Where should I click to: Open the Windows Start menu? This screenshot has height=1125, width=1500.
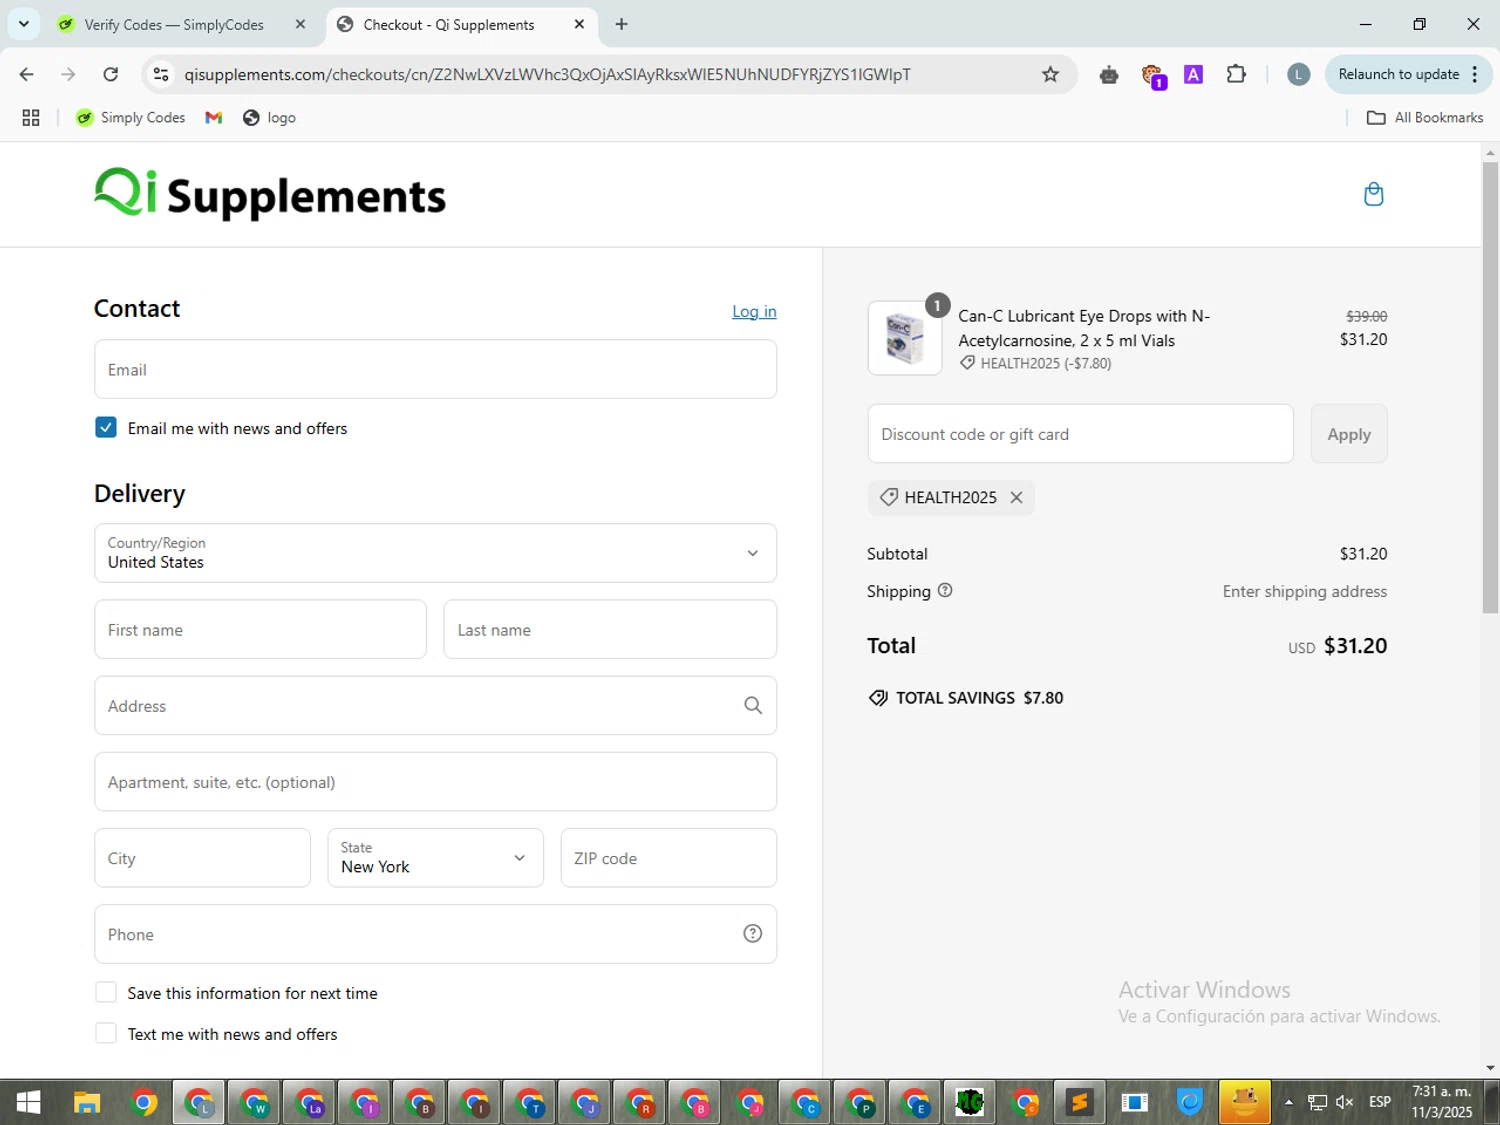pyautogui.click(x=28, y=1102)
